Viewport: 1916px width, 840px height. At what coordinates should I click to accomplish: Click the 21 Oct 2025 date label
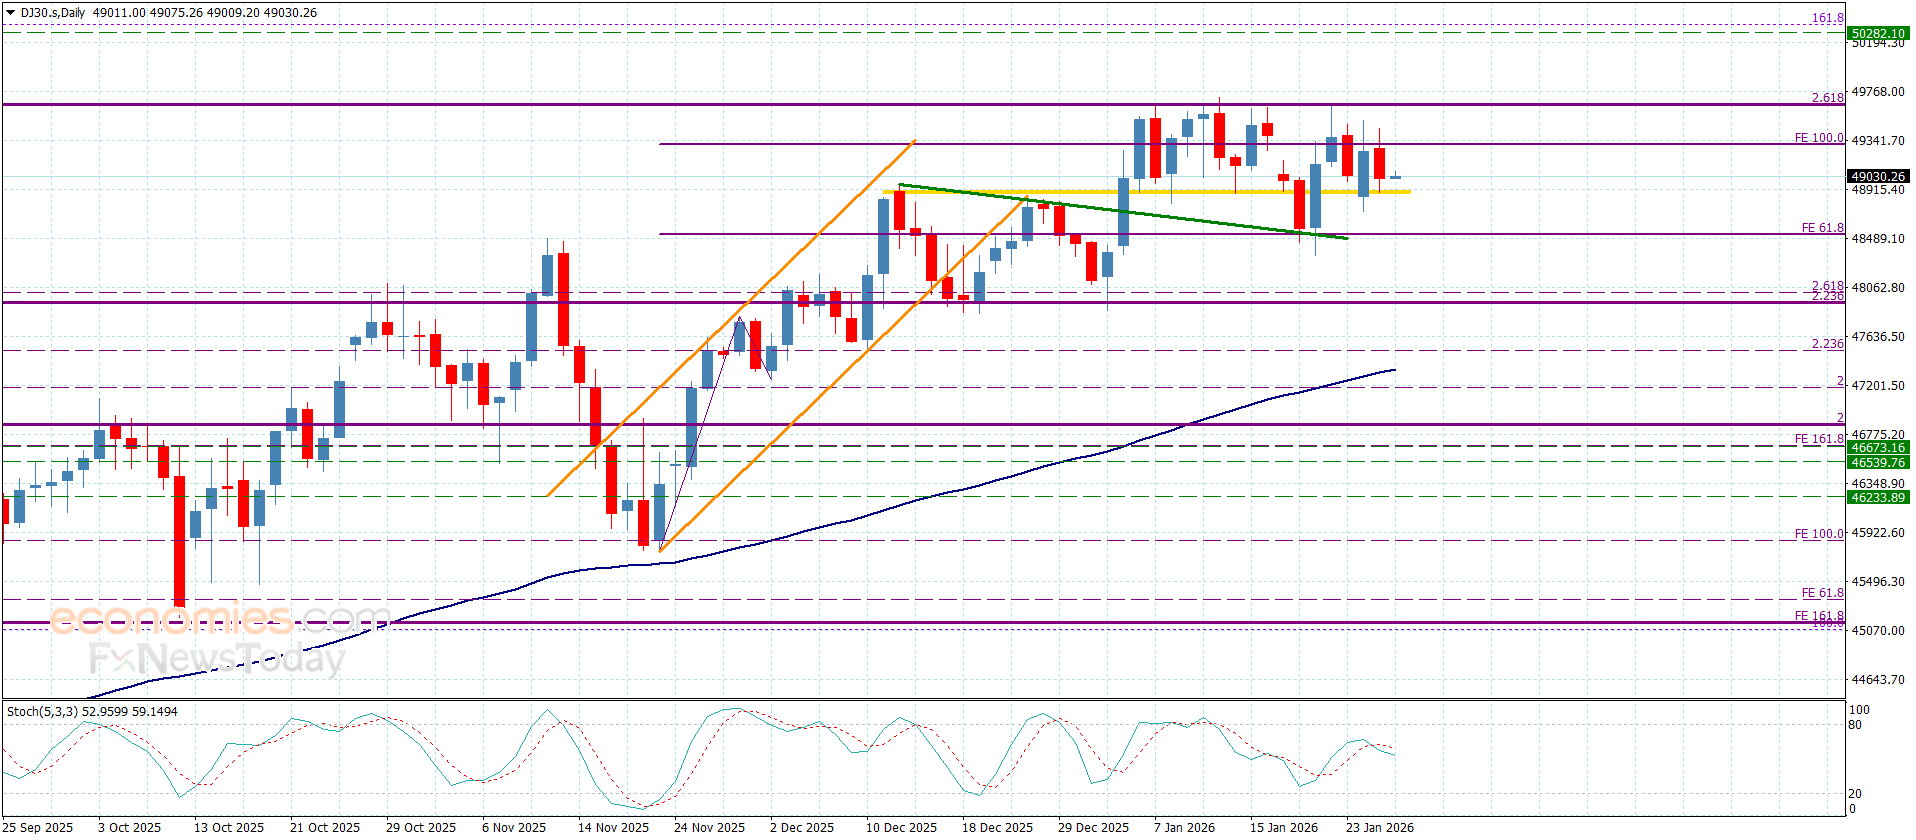[x=325, y=827]
